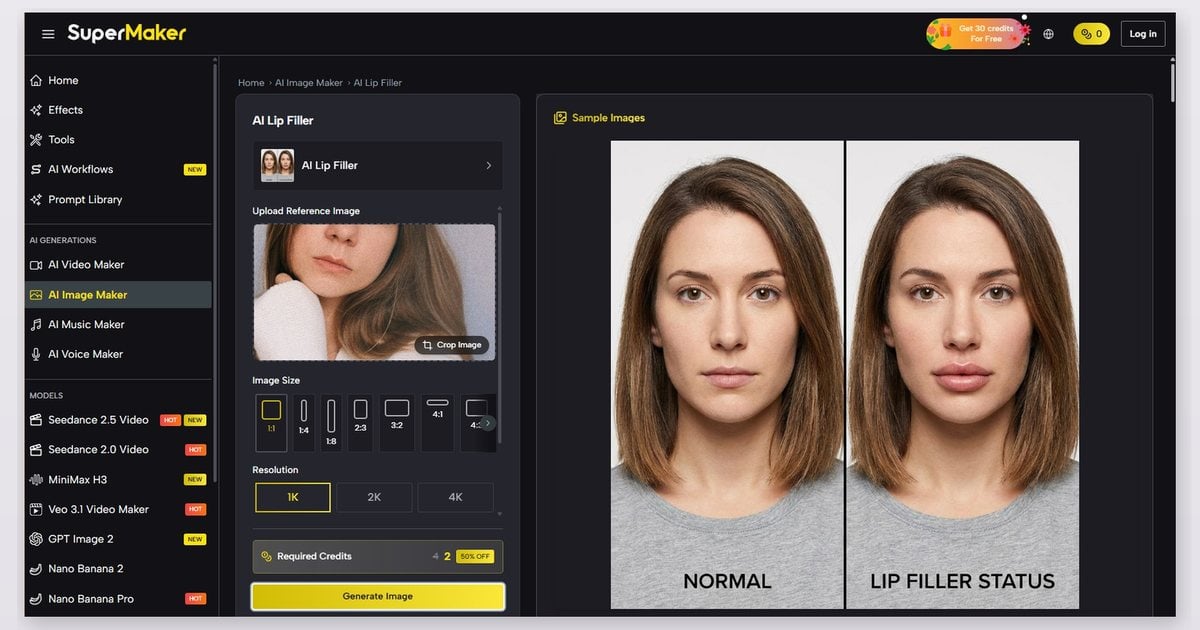This screenshot has width=1200, height=630.
Task: Open Prompt Library in the sidebar
Action: pyautogui.click(x=118, y=200)
